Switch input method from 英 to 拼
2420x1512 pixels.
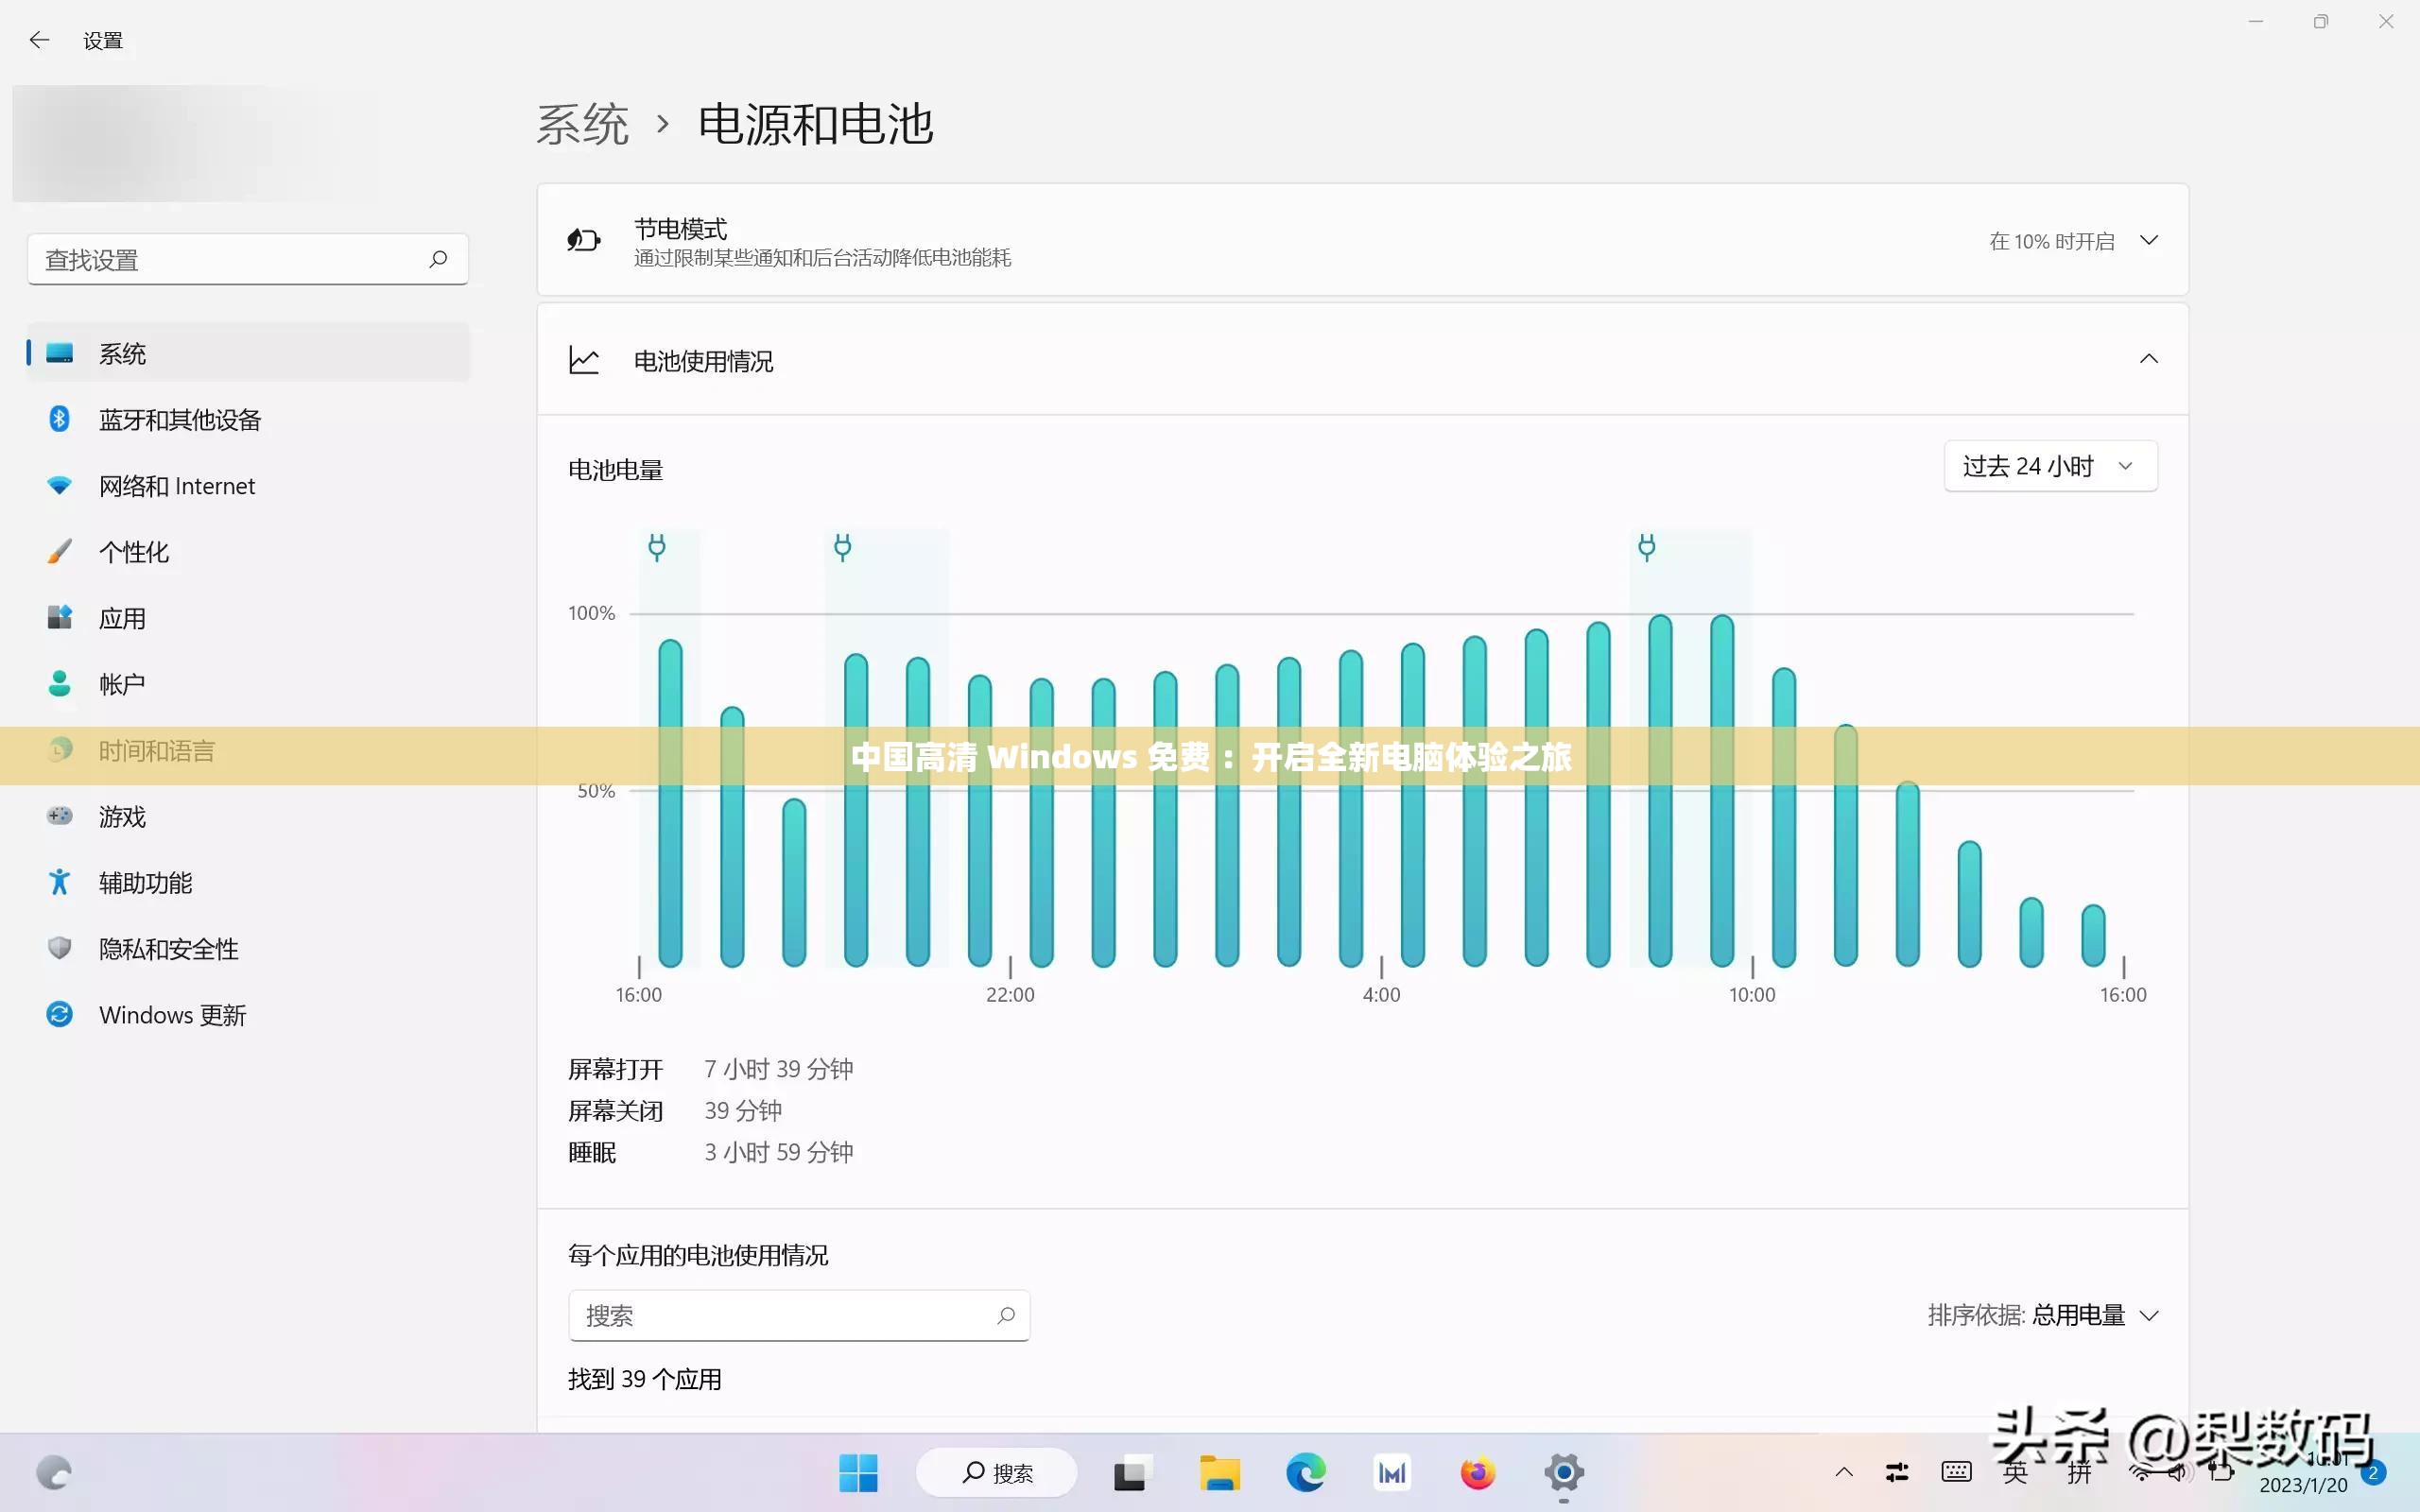point(2079,1471)
